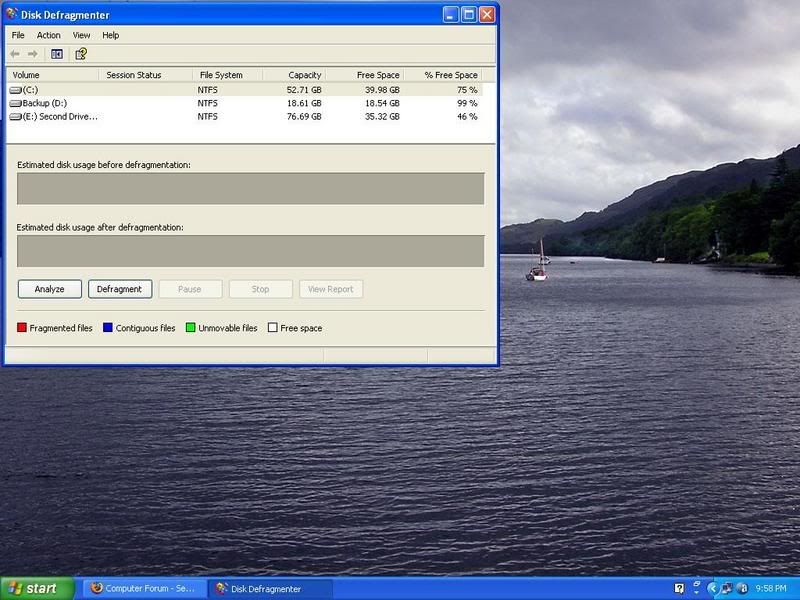Open the Windows Start menu
The image size is (800, 600).
tap(37, 588)
